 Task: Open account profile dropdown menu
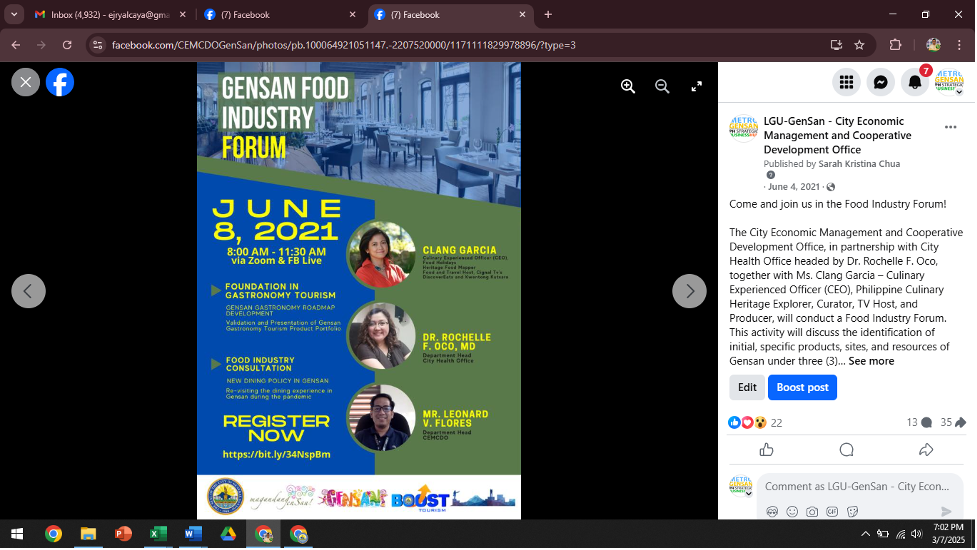pos(948,83)
